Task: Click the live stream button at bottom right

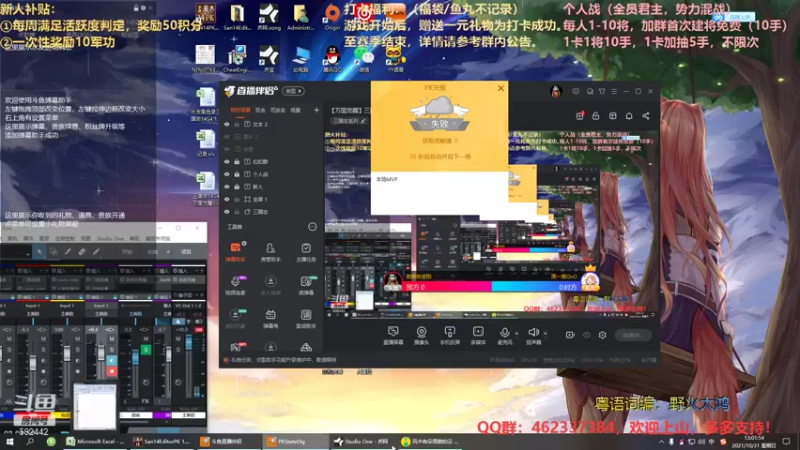Action: click(x=633, y=335)
